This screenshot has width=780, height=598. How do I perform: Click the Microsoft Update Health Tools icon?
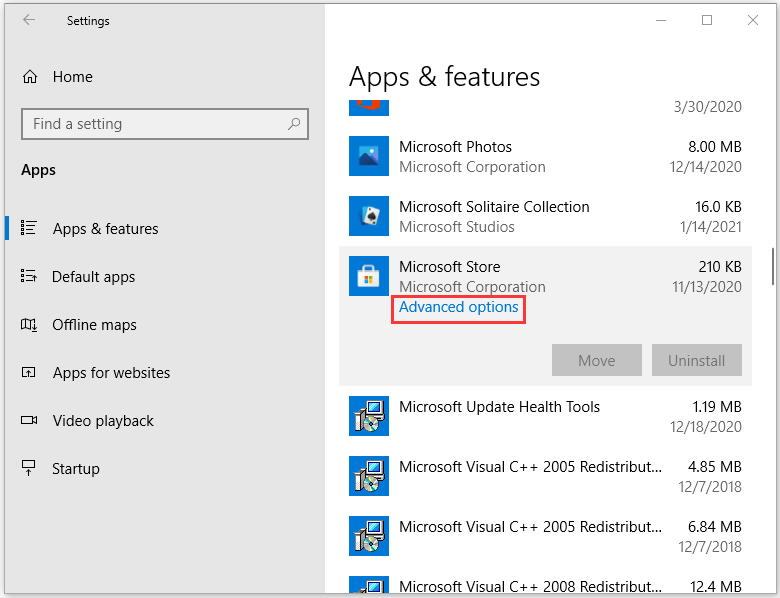(368, 416)
